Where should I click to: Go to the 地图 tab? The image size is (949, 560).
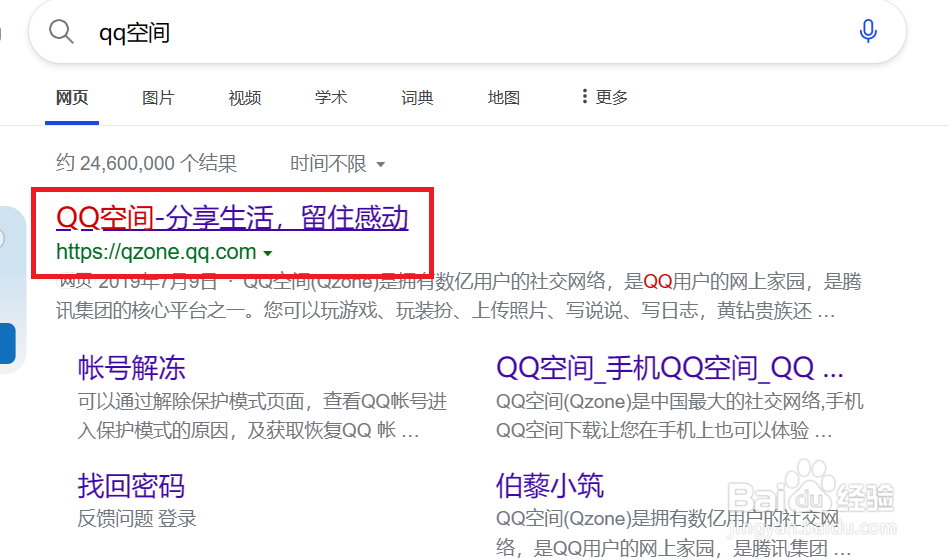[x=504, y=97]
